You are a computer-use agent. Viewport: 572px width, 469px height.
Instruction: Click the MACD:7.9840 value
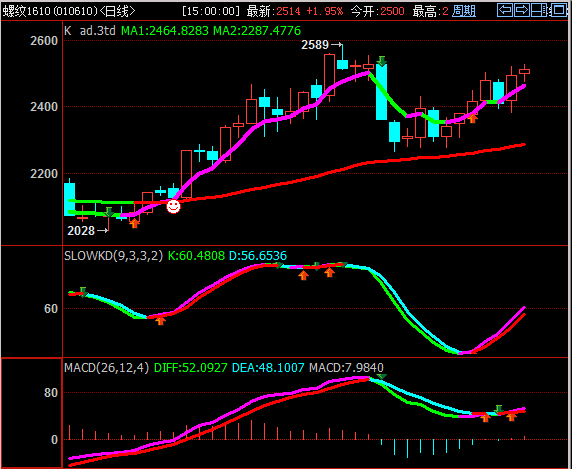click(346, 368)
